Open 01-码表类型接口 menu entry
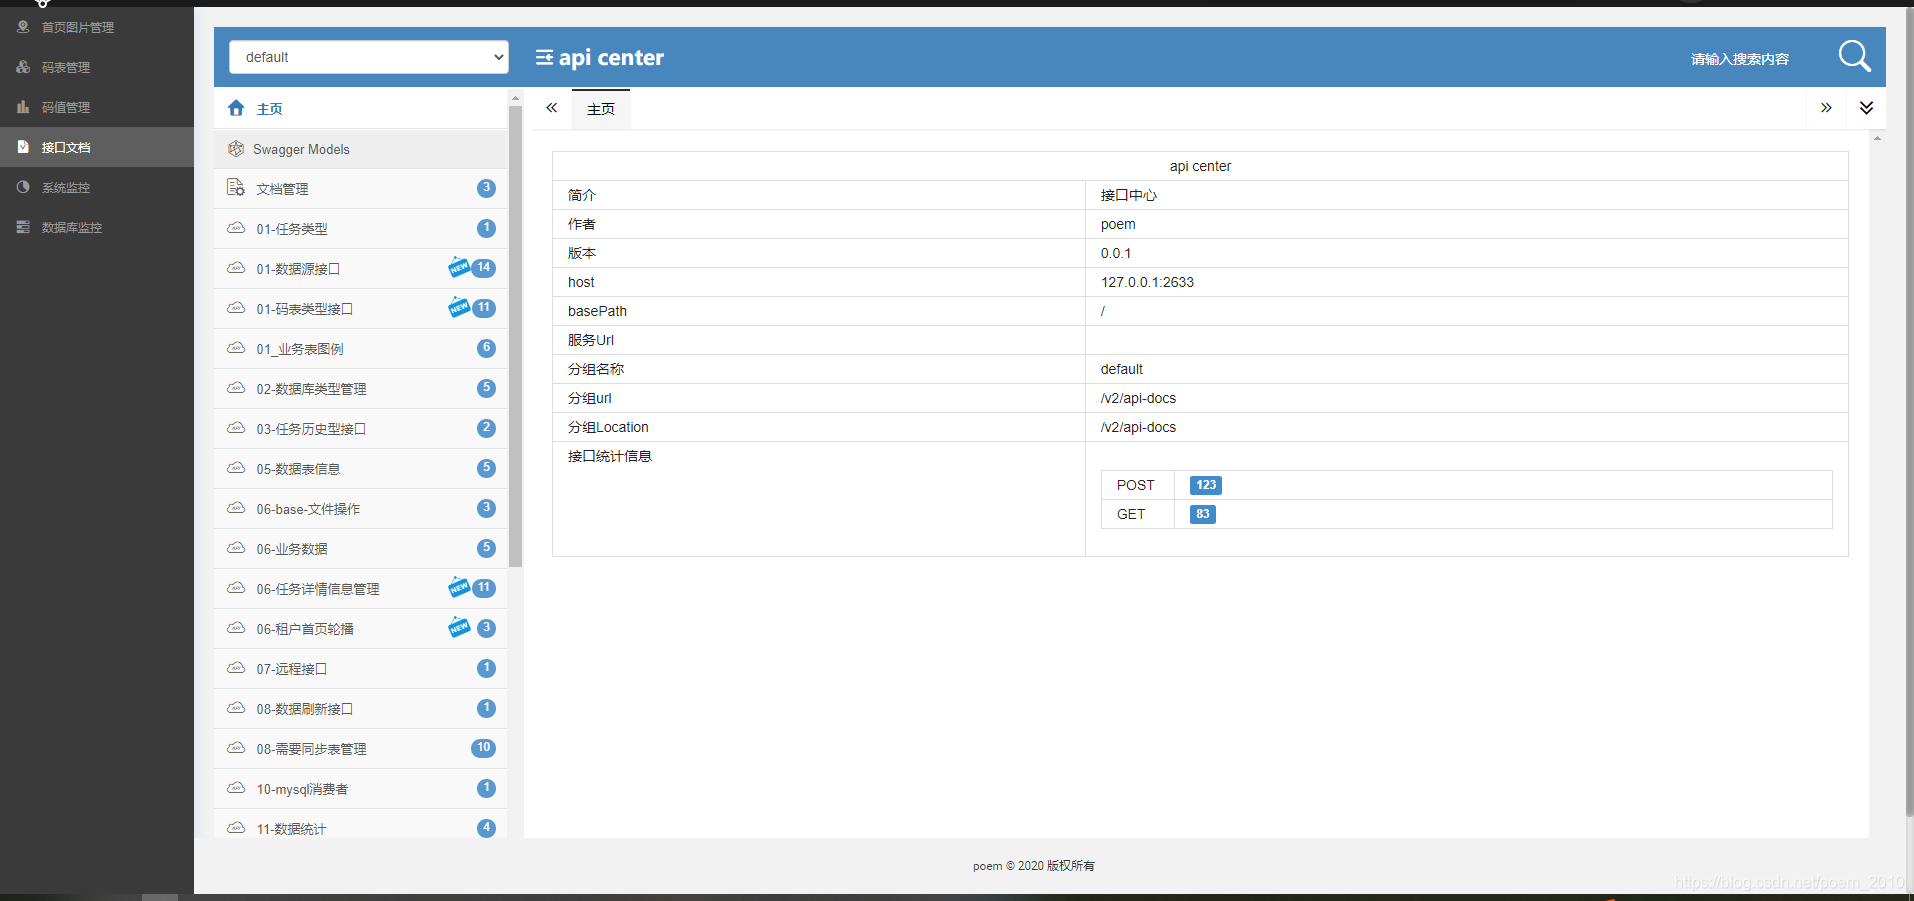 tap(361, 309)
